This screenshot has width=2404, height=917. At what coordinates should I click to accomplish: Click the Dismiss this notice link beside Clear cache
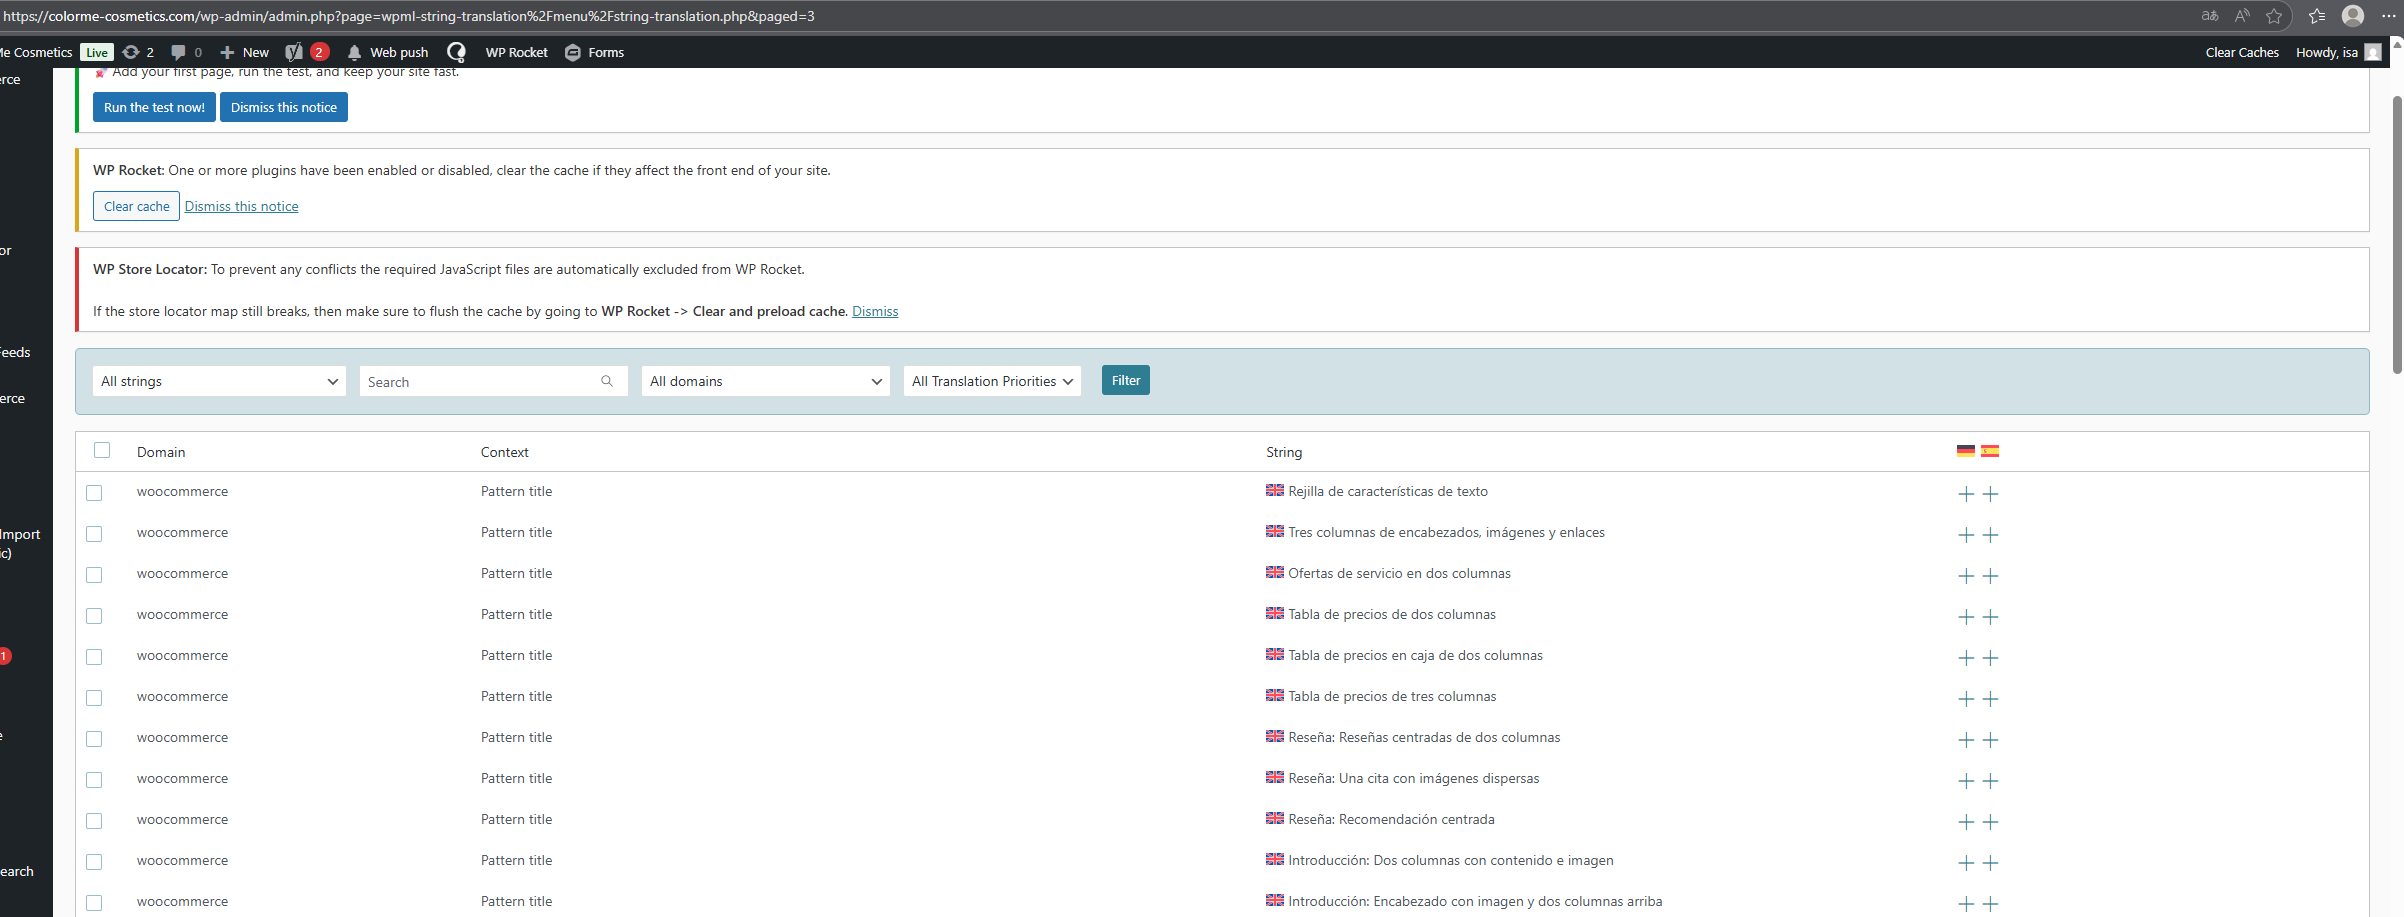[x=241, y=206]
